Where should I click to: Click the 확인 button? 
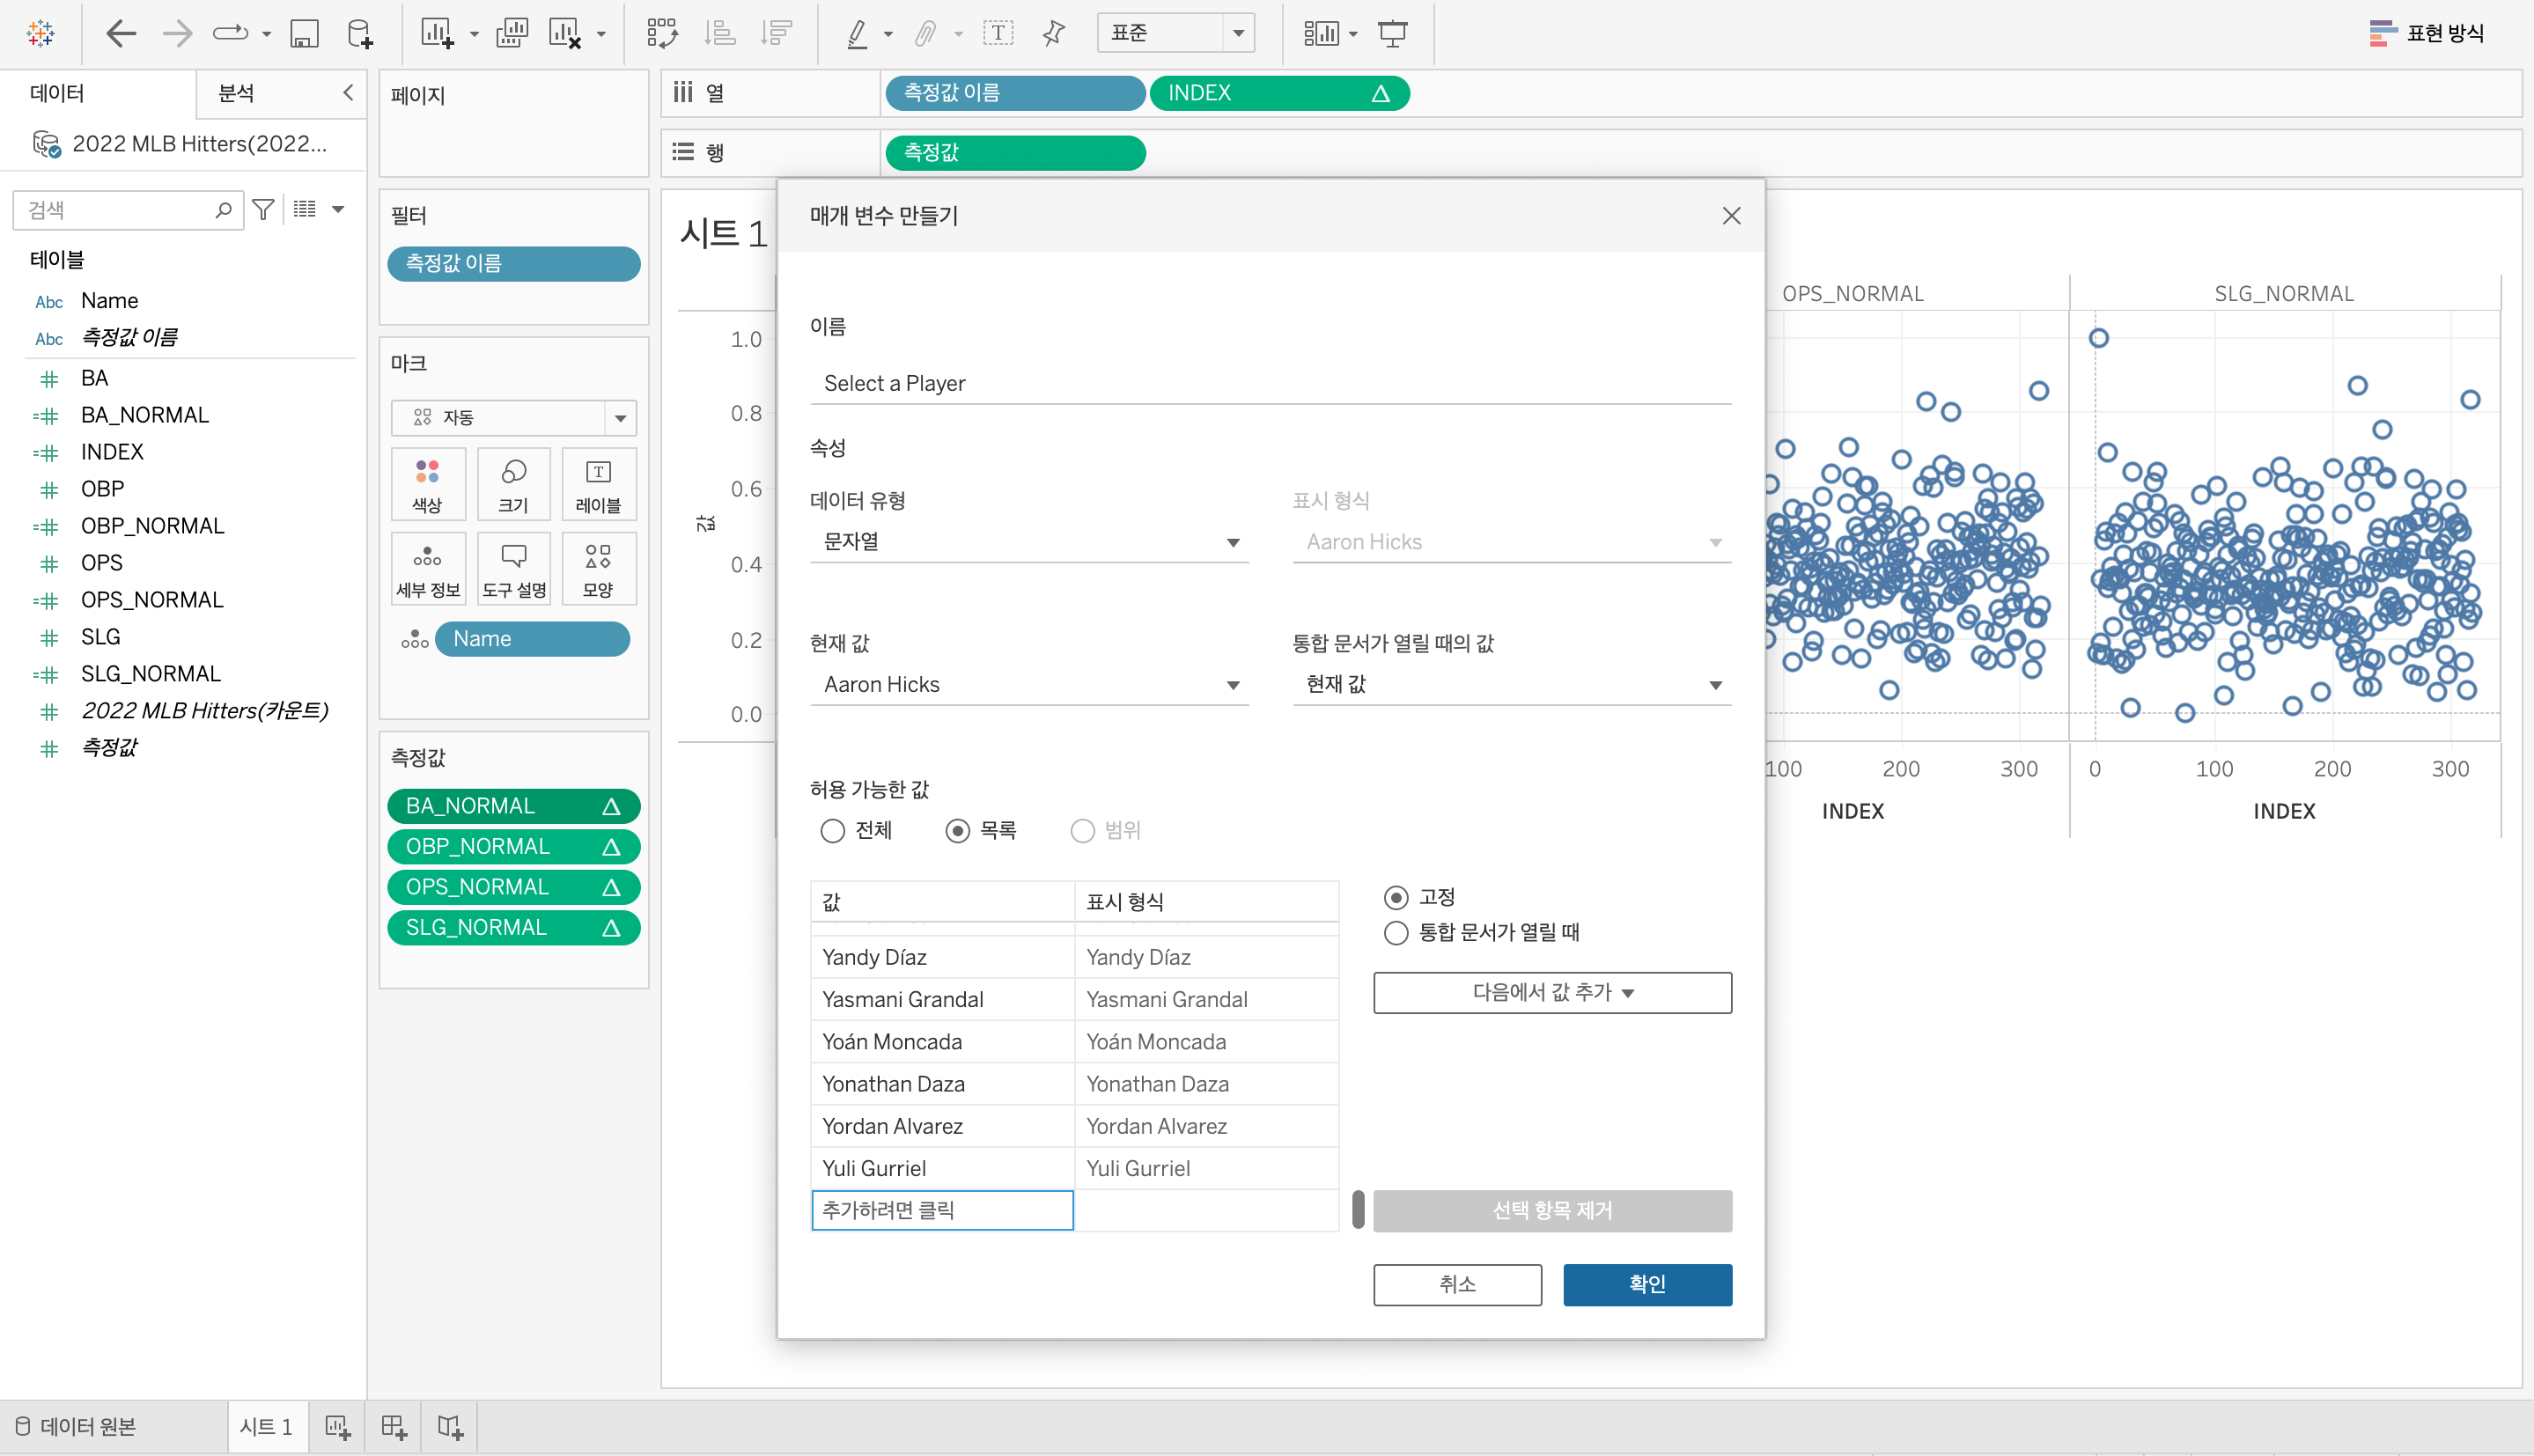pos(1647,1285)
